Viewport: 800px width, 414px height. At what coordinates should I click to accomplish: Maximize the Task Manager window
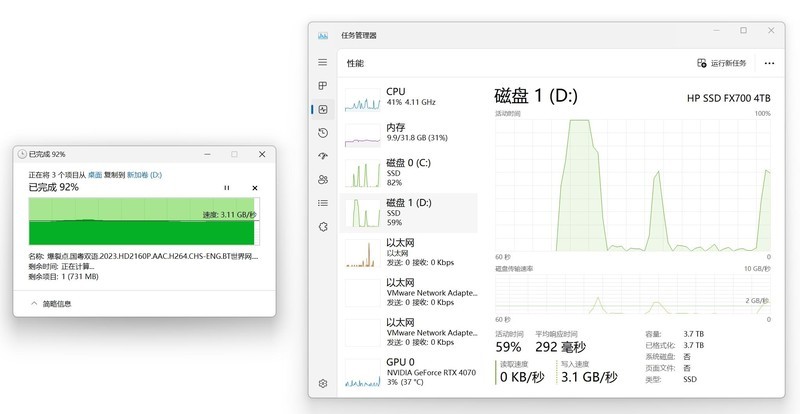[743, 31]
